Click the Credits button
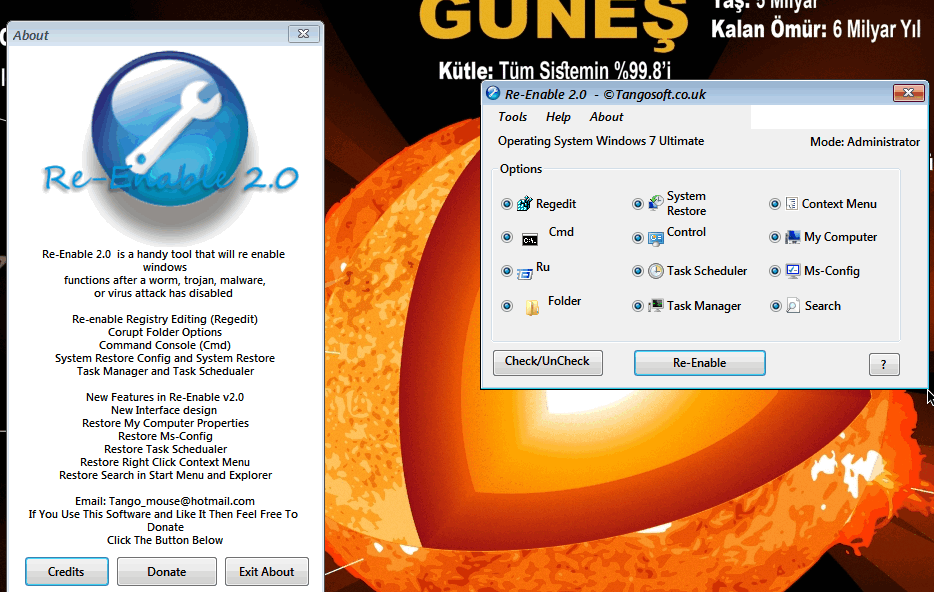 tap(66, 572)
